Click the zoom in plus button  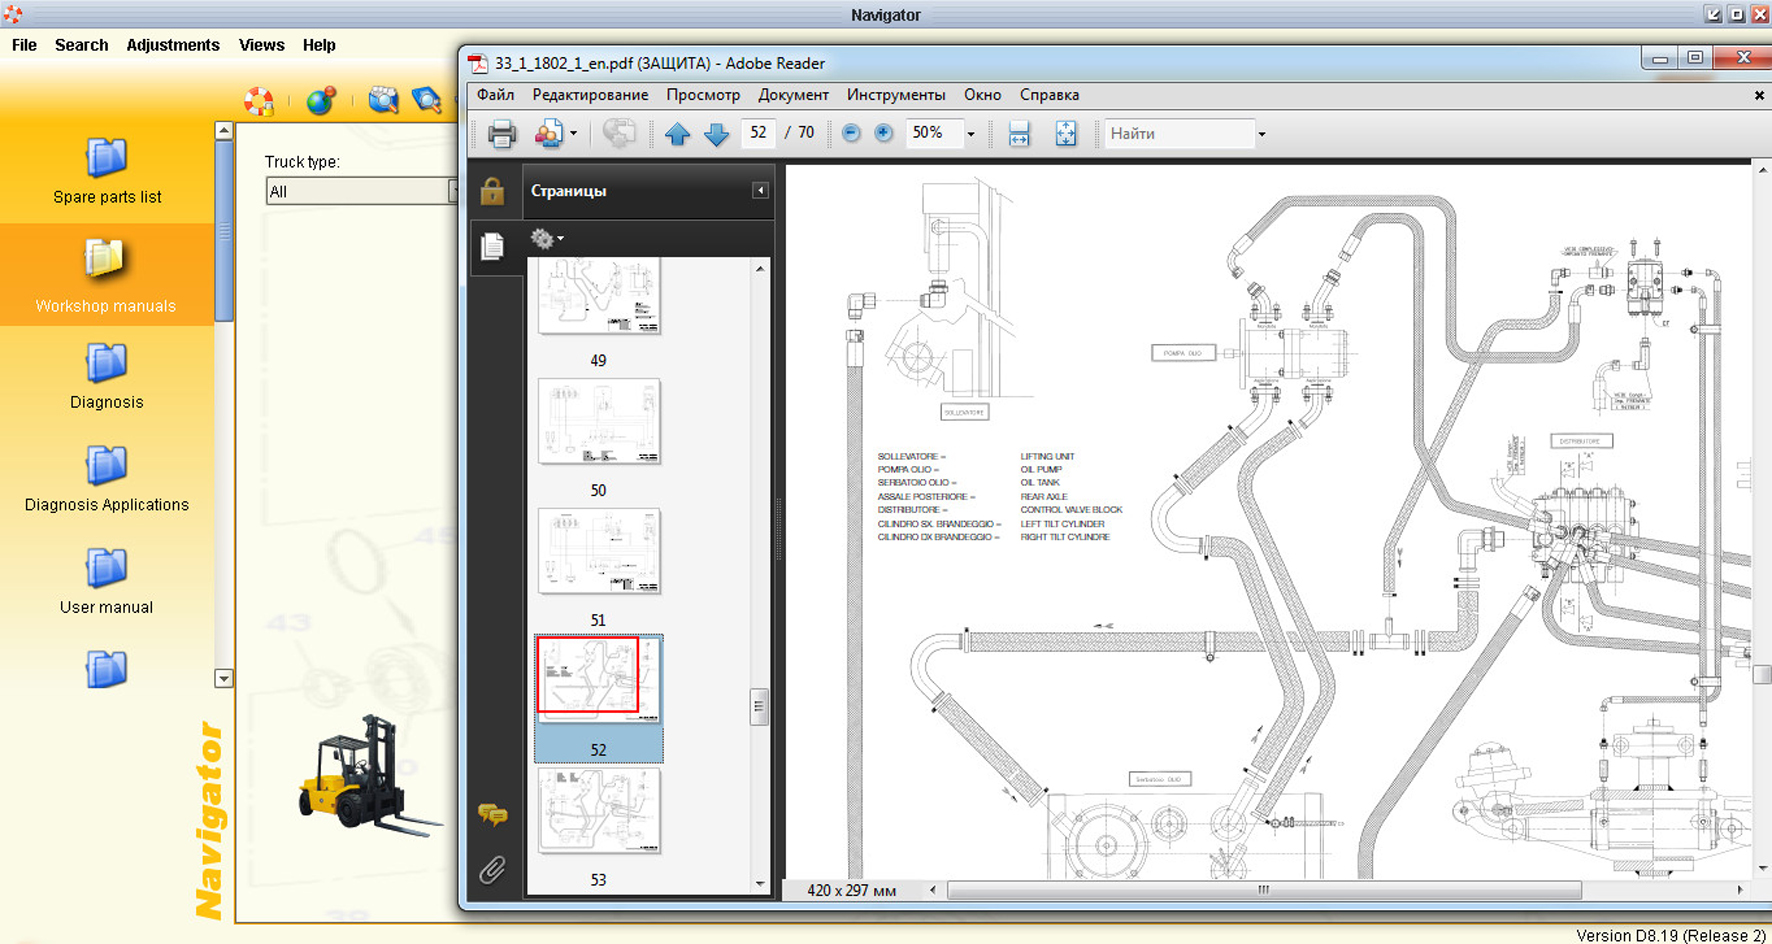(884, 133)
